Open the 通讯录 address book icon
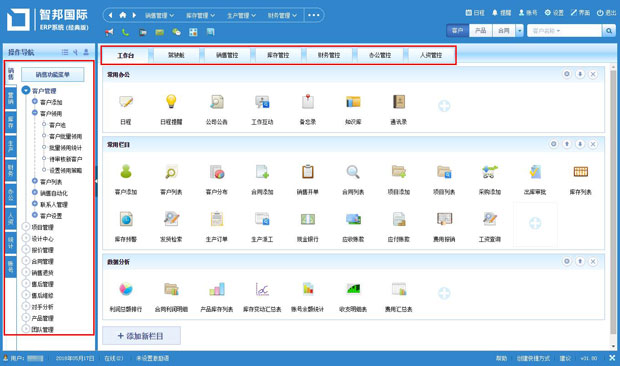Image resolution: width=620 pixels, height=366 pixels. (x=399, y=102)
